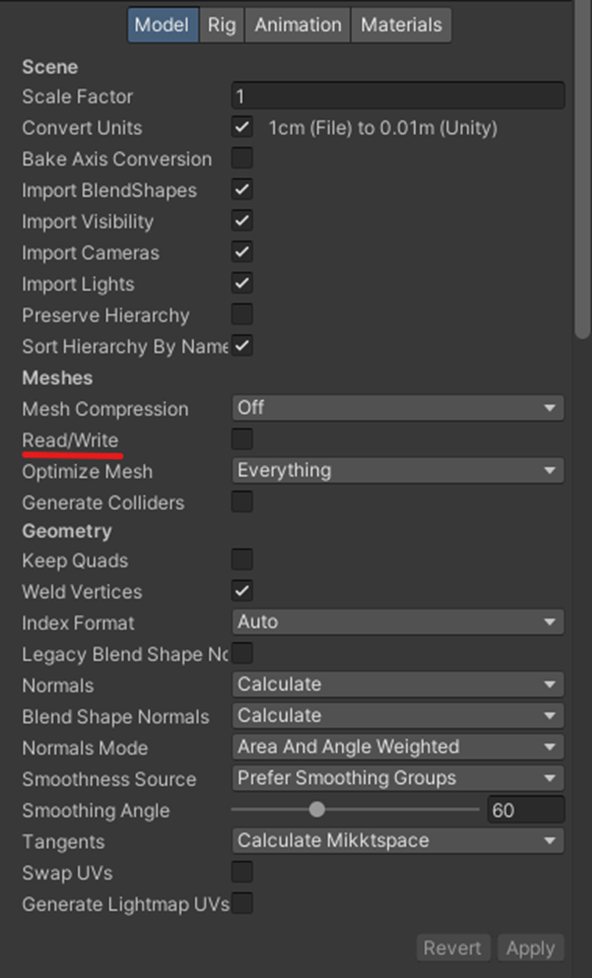The image size is (592, 978).
Task: Click the Scale Factor input field
Action: pos(398,96)
